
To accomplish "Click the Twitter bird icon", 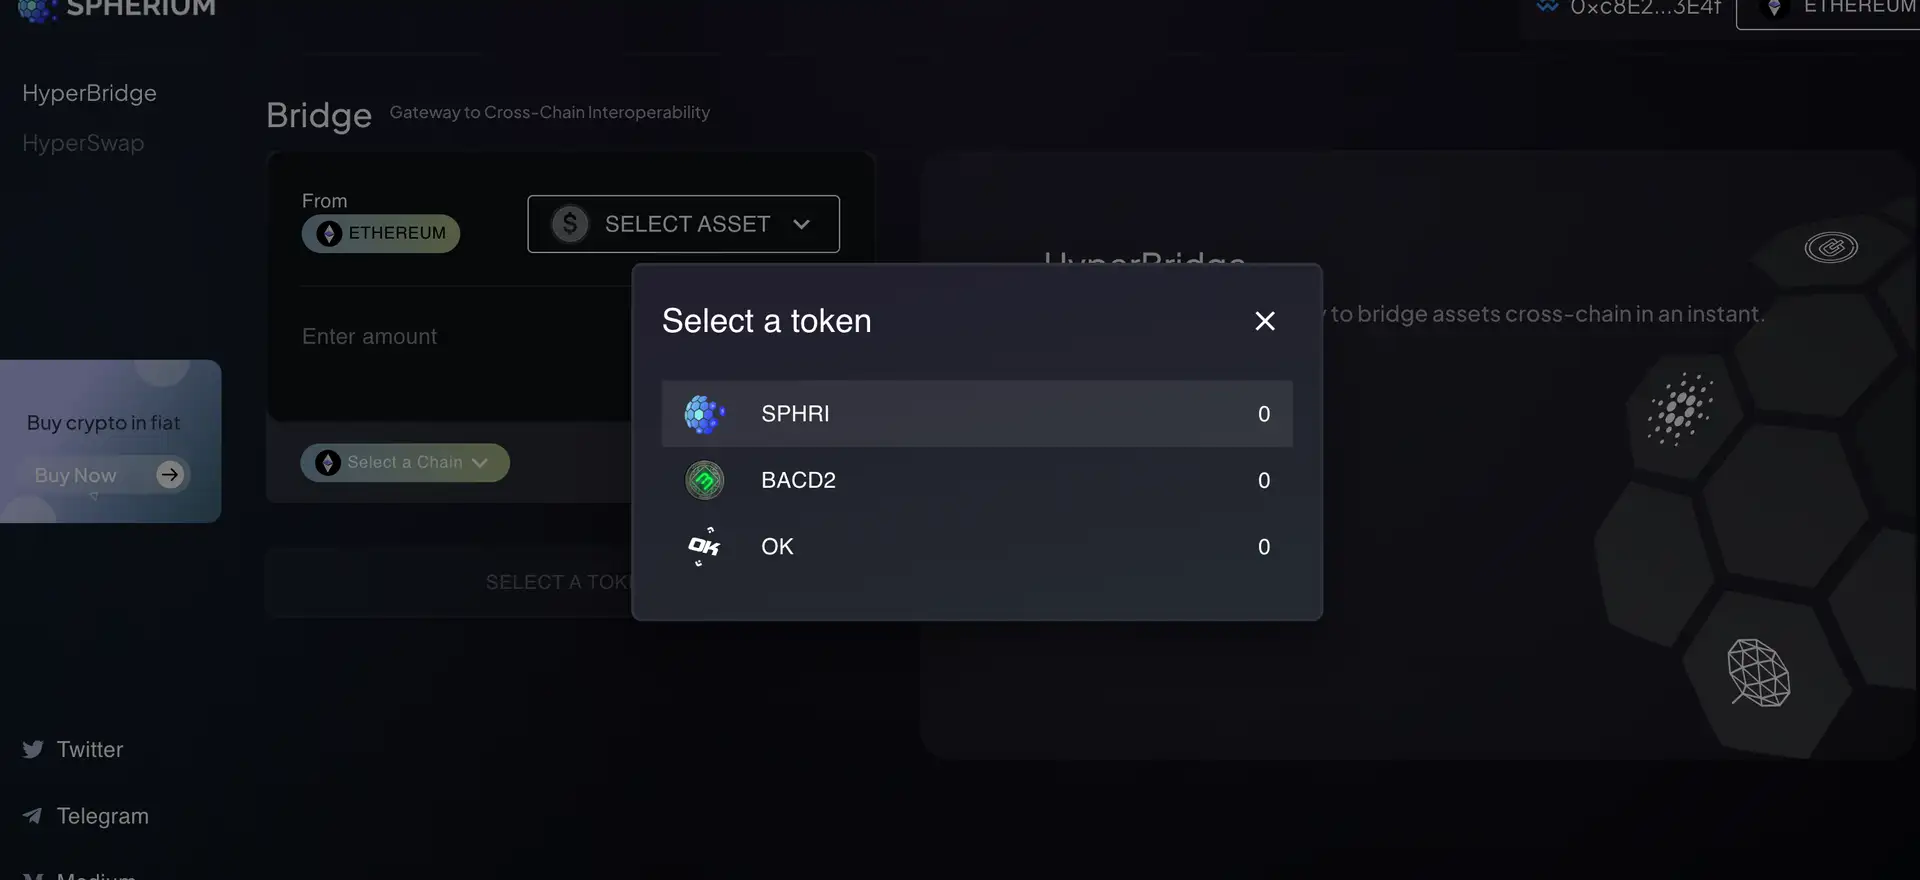I will 33,750.
